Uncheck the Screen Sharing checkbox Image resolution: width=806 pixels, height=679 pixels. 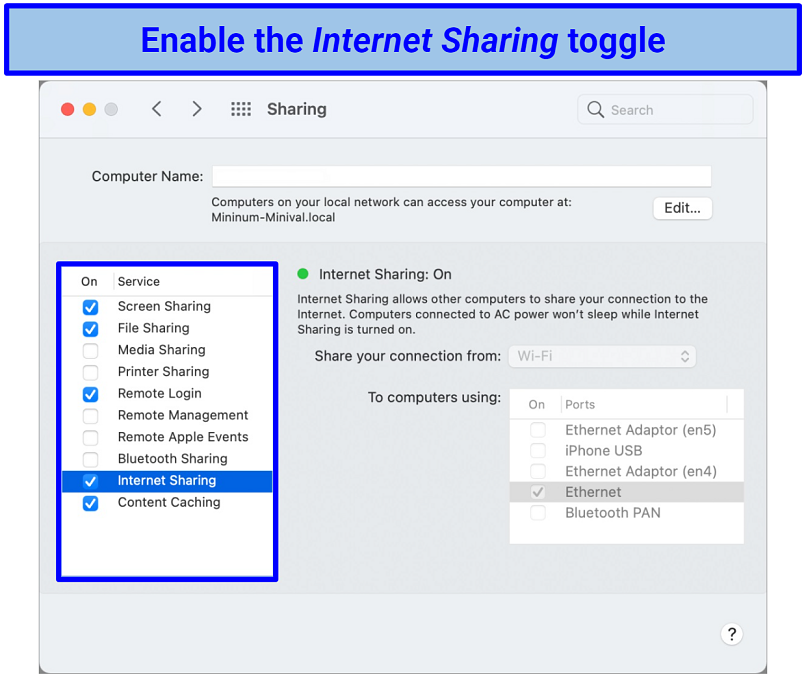pyautogui.click(x=90, y=307)
